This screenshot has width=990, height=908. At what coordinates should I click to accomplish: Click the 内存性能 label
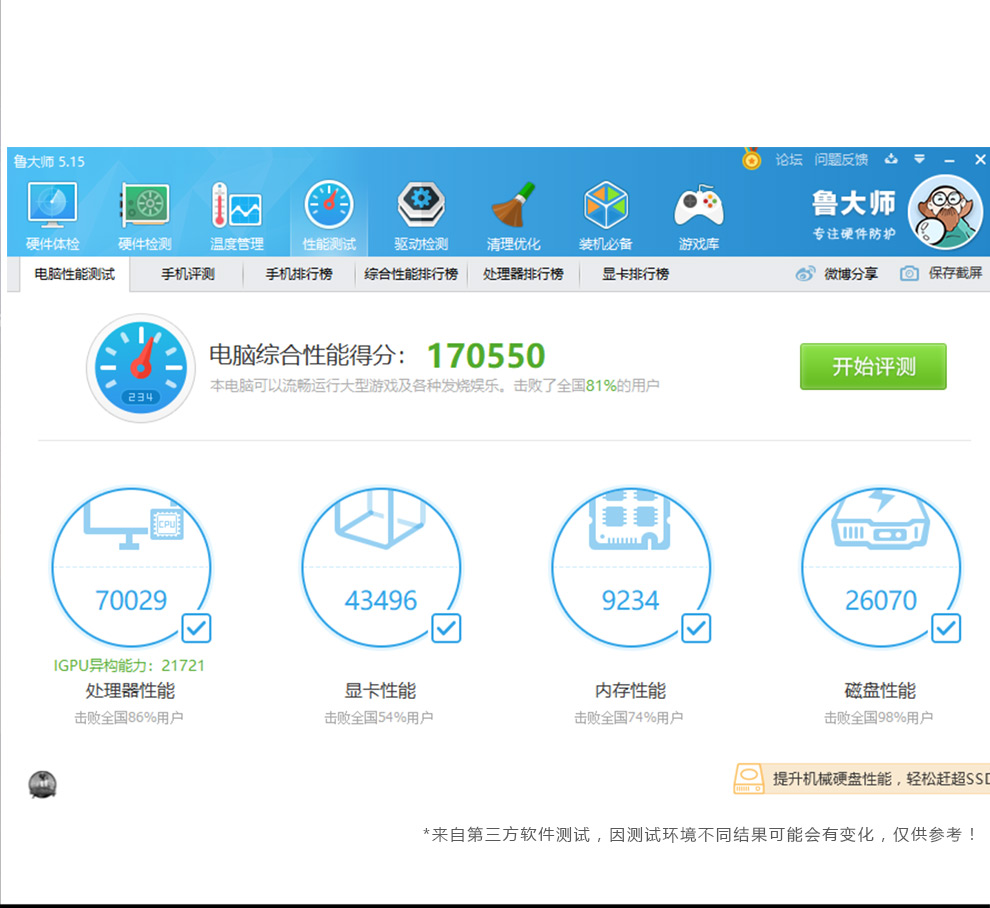tap(630, 691)
